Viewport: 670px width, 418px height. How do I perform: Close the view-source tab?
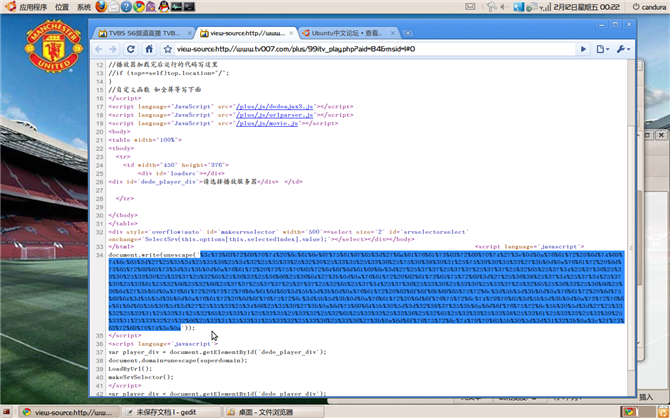tap(291, 33)
